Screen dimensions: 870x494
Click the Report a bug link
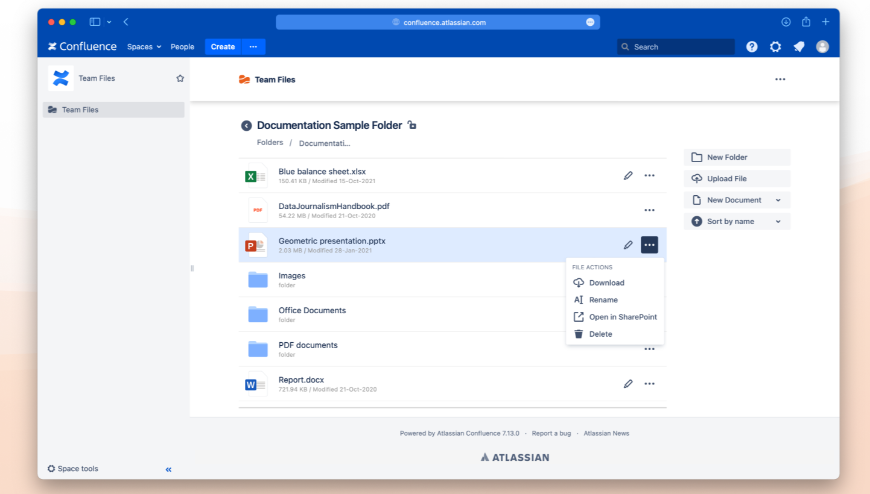coord(551,433)
